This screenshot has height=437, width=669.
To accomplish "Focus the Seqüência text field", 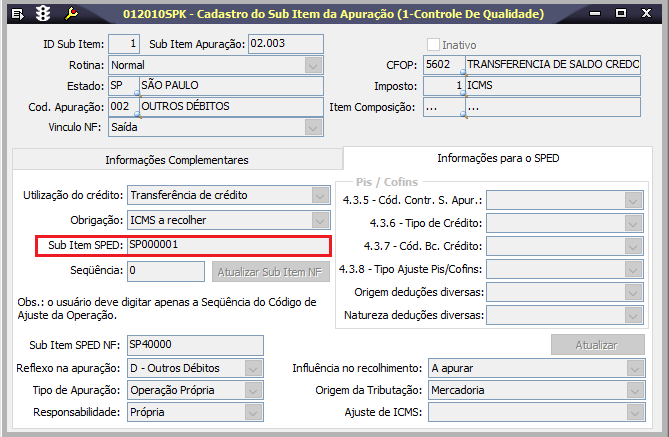I will tap(166, 270).
